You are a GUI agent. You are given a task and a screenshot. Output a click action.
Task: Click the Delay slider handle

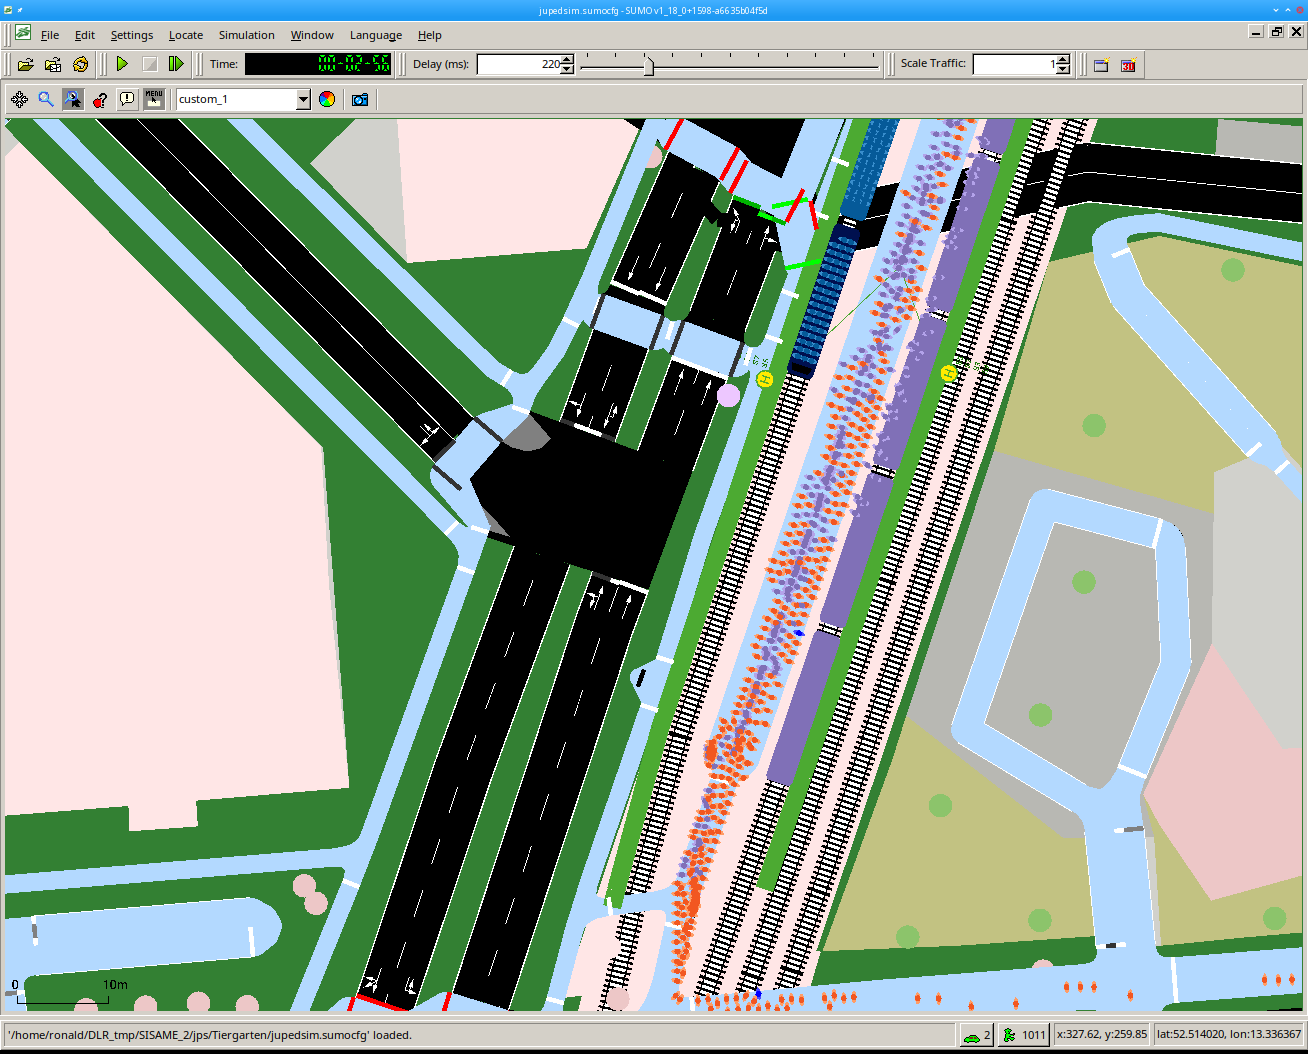click(x=649, y=65)
